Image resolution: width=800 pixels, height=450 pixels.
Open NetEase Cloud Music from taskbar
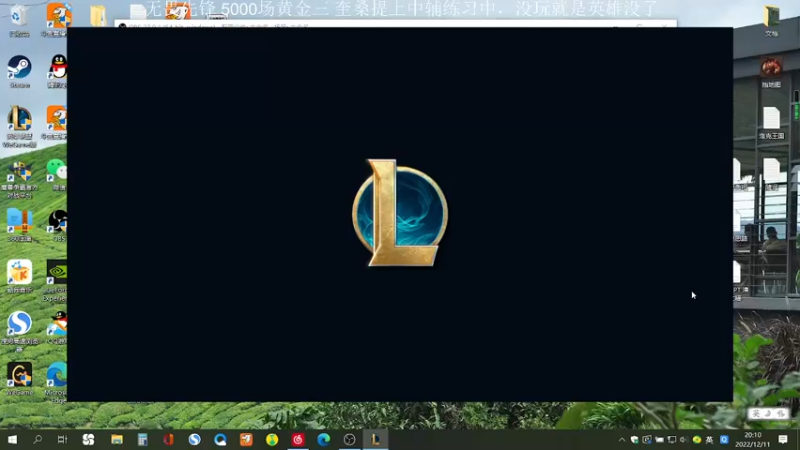point(298,439)
